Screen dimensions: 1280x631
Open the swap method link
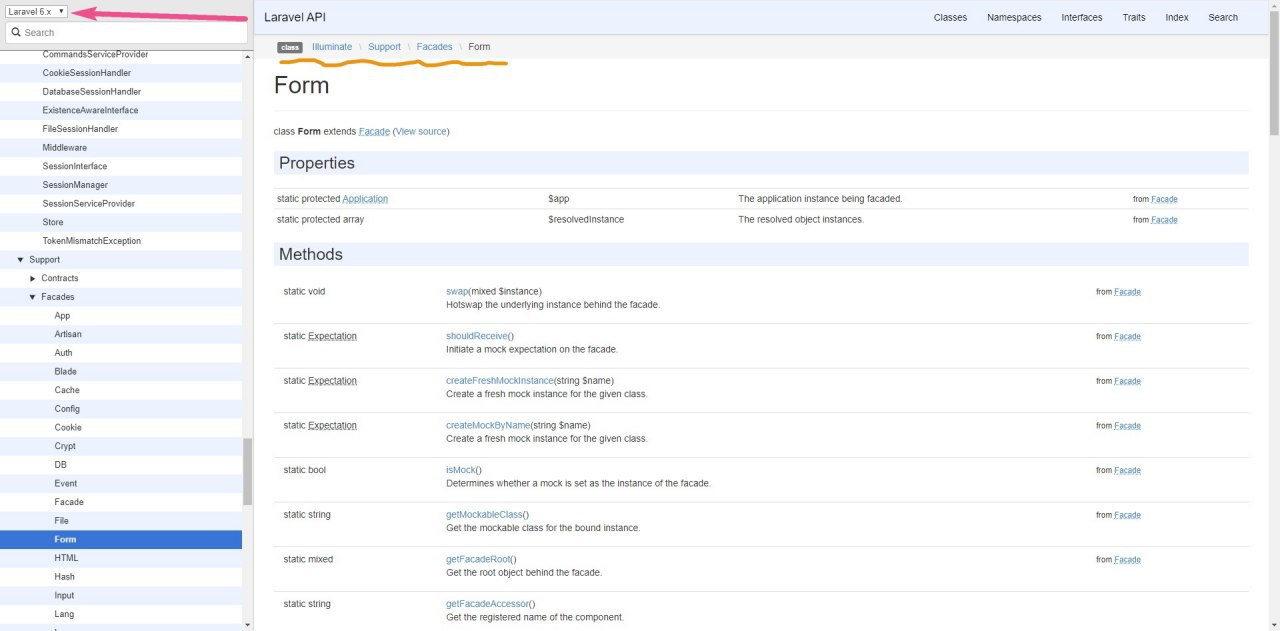click(x=457, y=292)
